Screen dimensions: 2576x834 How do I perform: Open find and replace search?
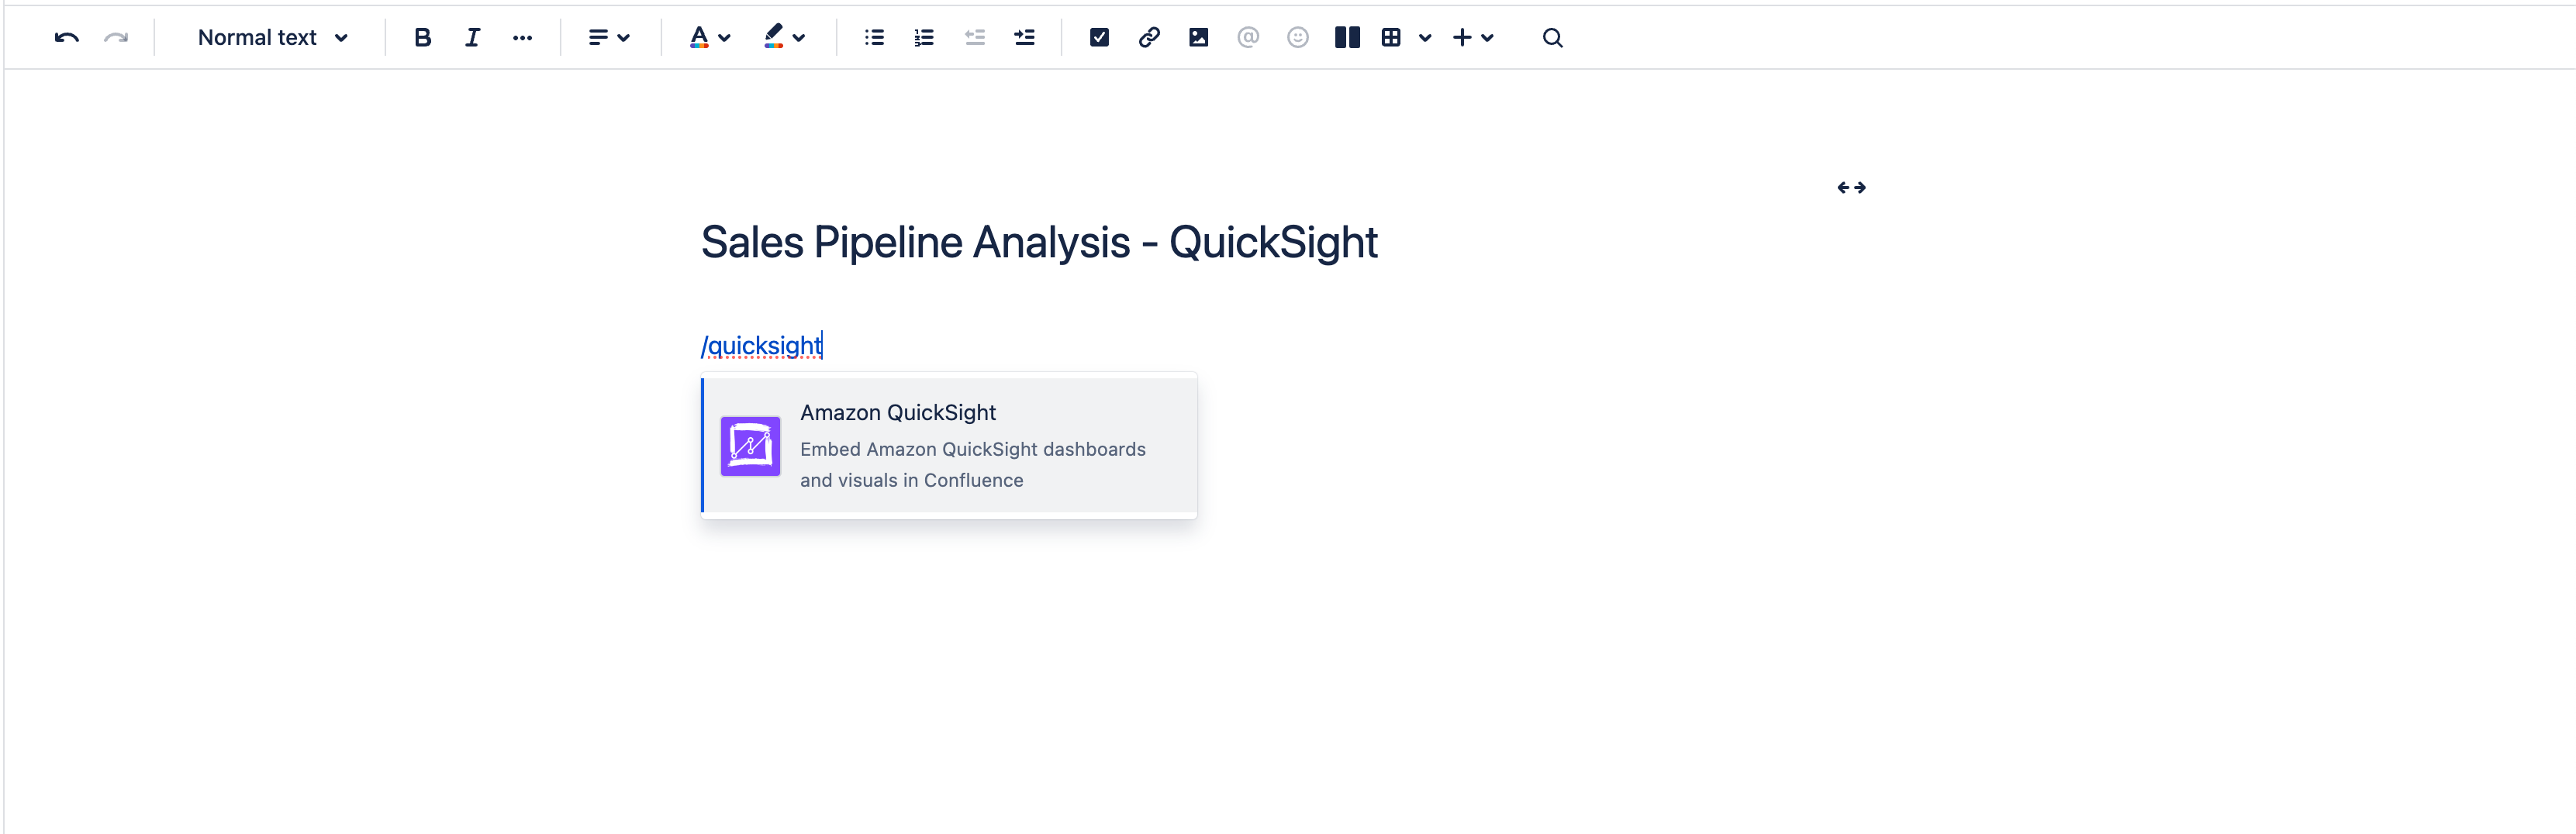[1552, 38]
